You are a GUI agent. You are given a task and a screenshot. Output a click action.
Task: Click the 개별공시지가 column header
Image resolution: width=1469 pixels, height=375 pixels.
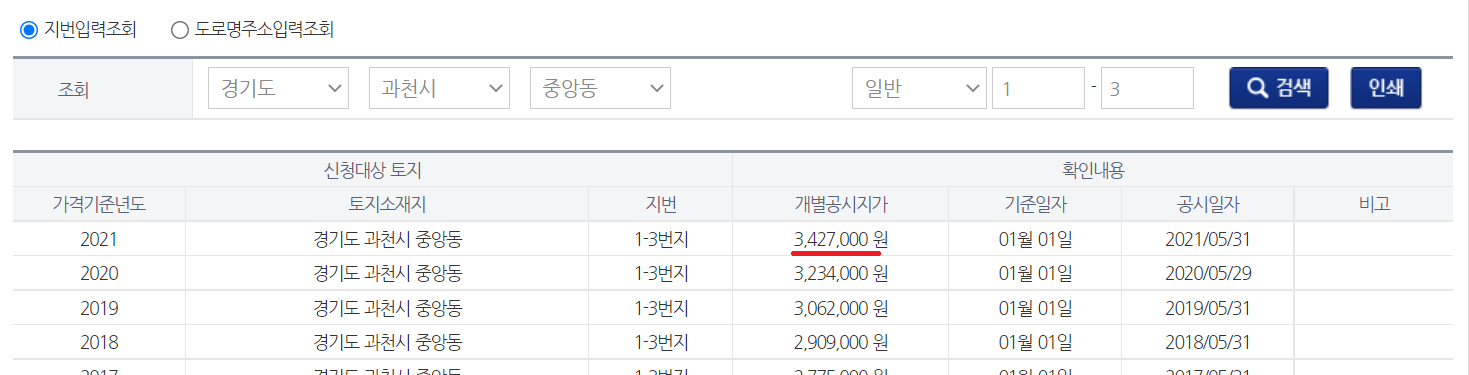(x=841, y=205)
